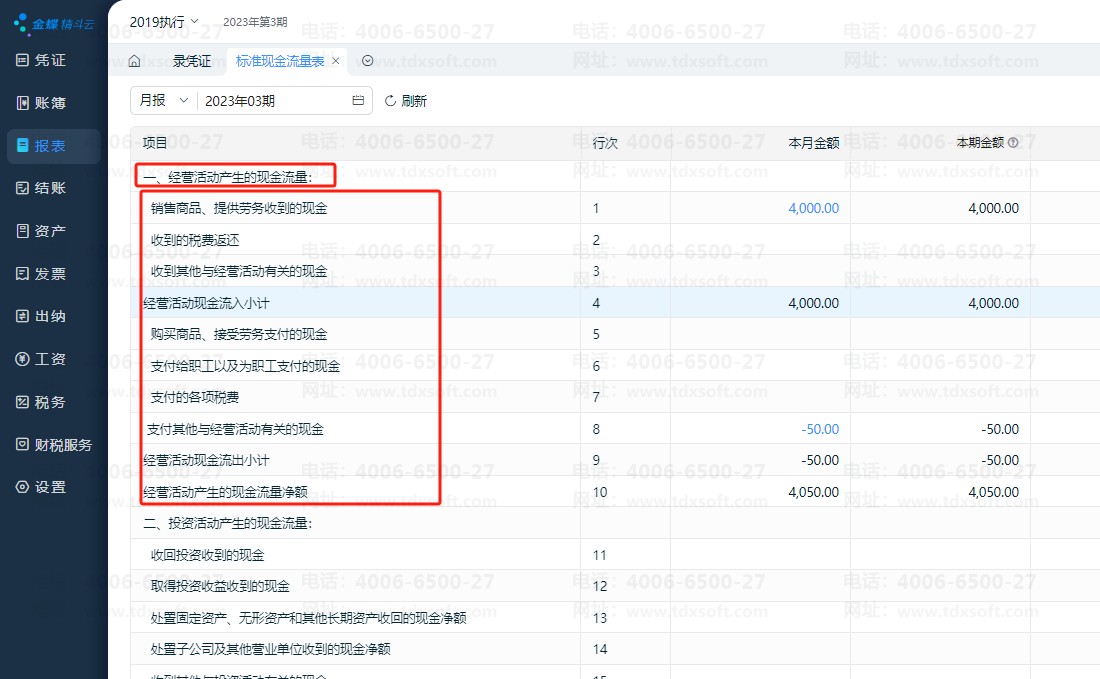Click the help icon beside 本期金额
Screen dimensions: 1100x679
tap(1013, 143)
